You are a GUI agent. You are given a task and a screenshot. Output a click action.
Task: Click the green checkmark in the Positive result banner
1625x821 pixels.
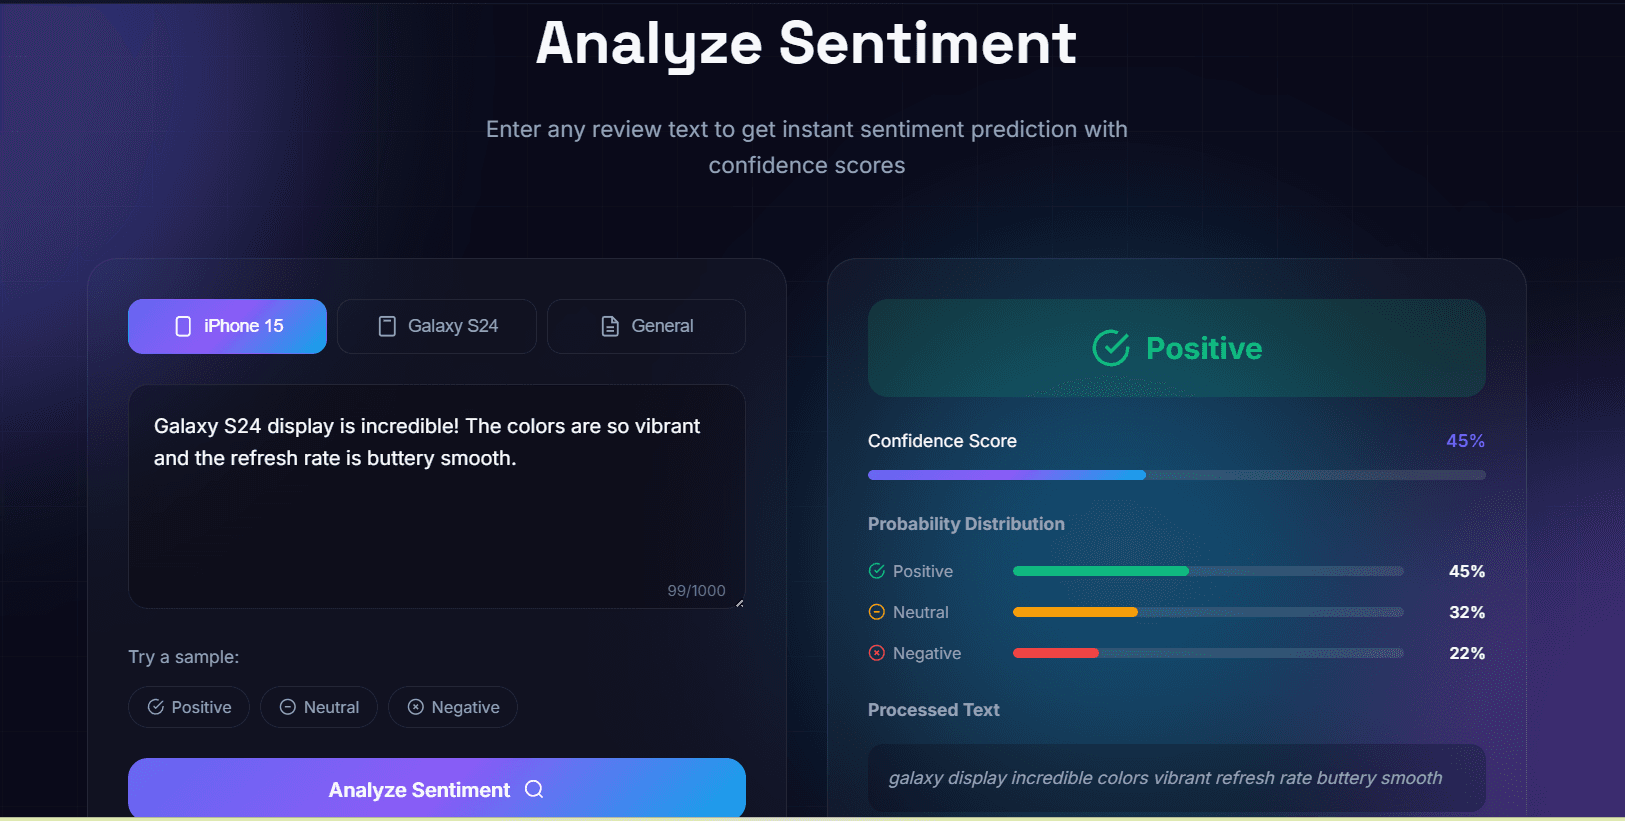click(1110, 348)
